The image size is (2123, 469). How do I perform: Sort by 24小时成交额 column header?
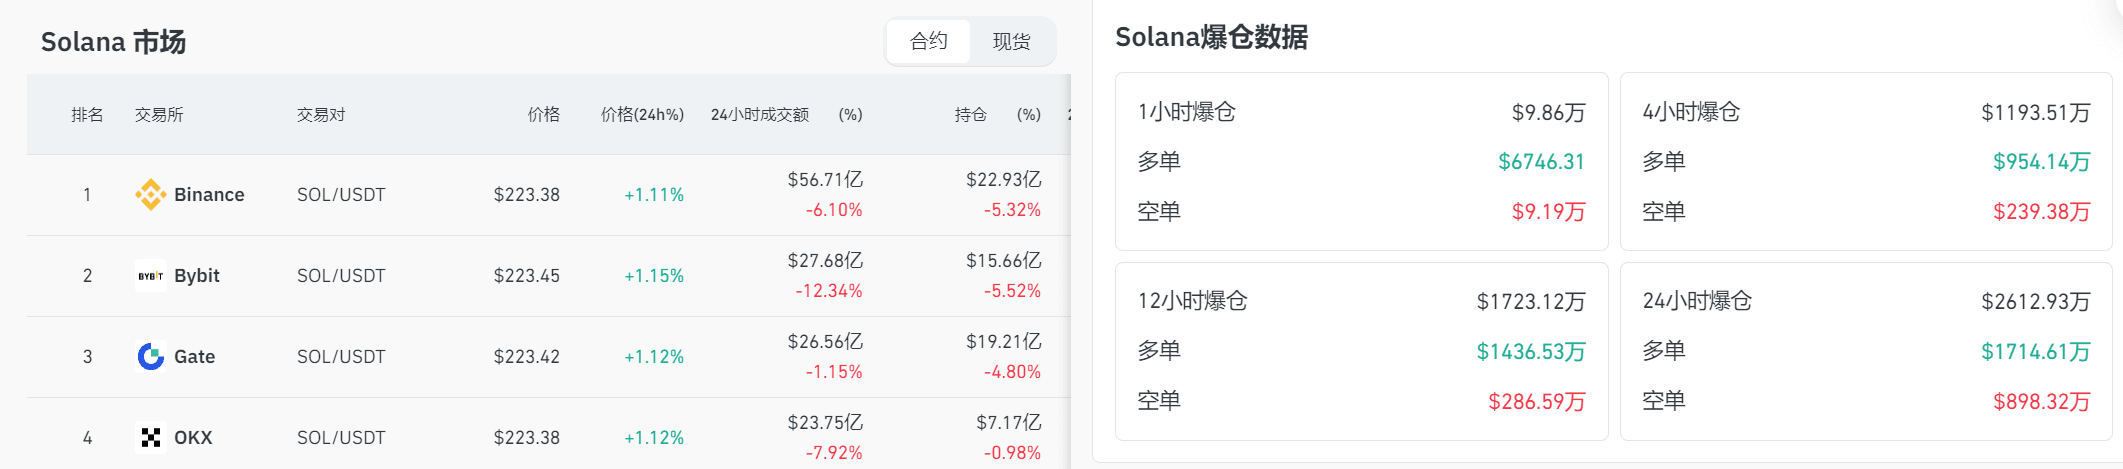click(x=759, y=114)
